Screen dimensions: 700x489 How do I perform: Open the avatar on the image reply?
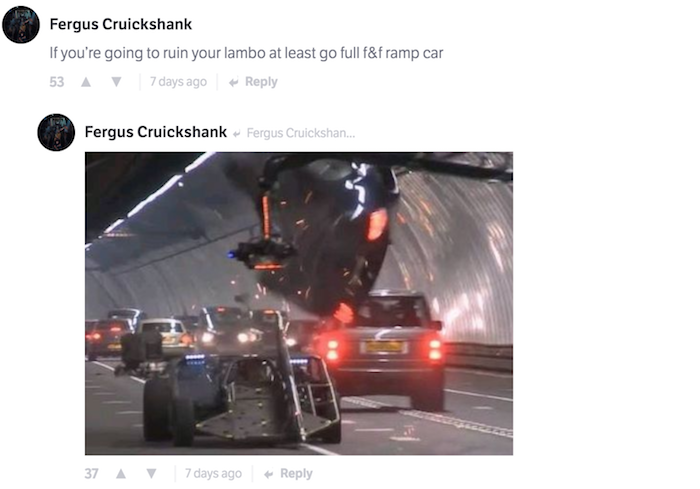pos(56,132)
